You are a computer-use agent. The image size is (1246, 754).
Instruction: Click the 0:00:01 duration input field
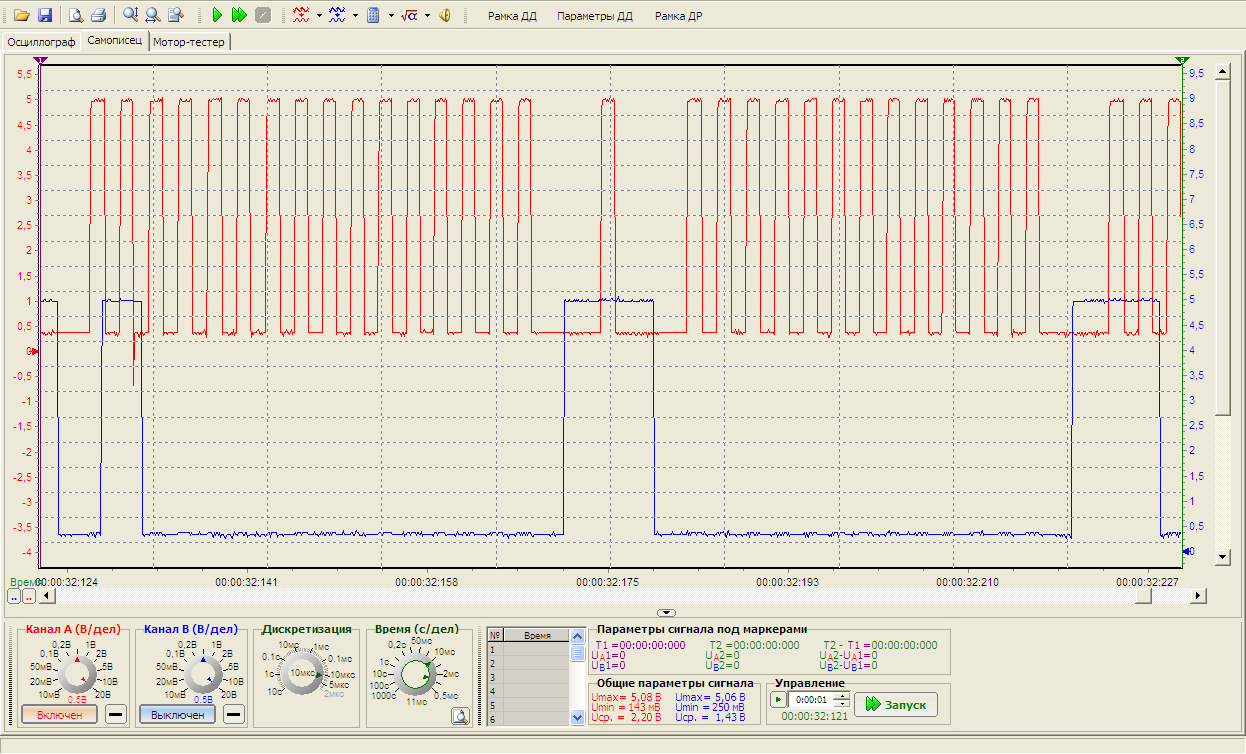[x=810, y=699]
